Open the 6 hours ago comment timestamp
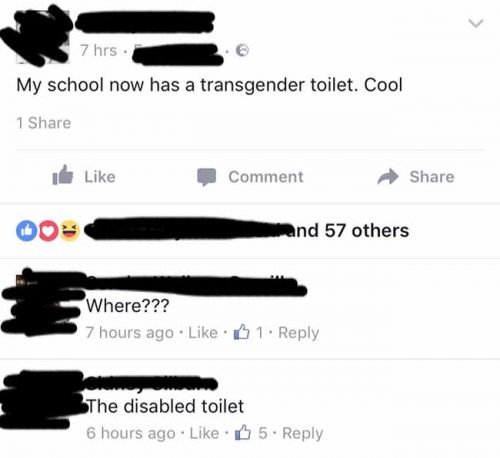The image size is (500, 458). (x=131, y=434)
